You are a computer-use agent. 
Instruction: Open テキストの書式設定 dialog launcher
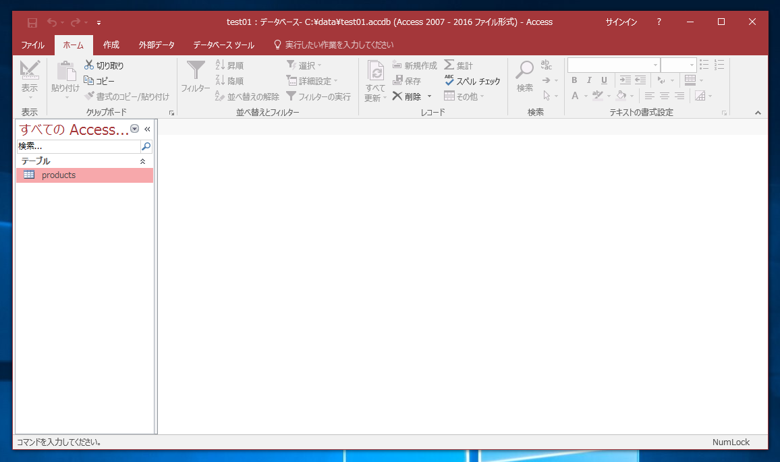click(x=724, y=113)
